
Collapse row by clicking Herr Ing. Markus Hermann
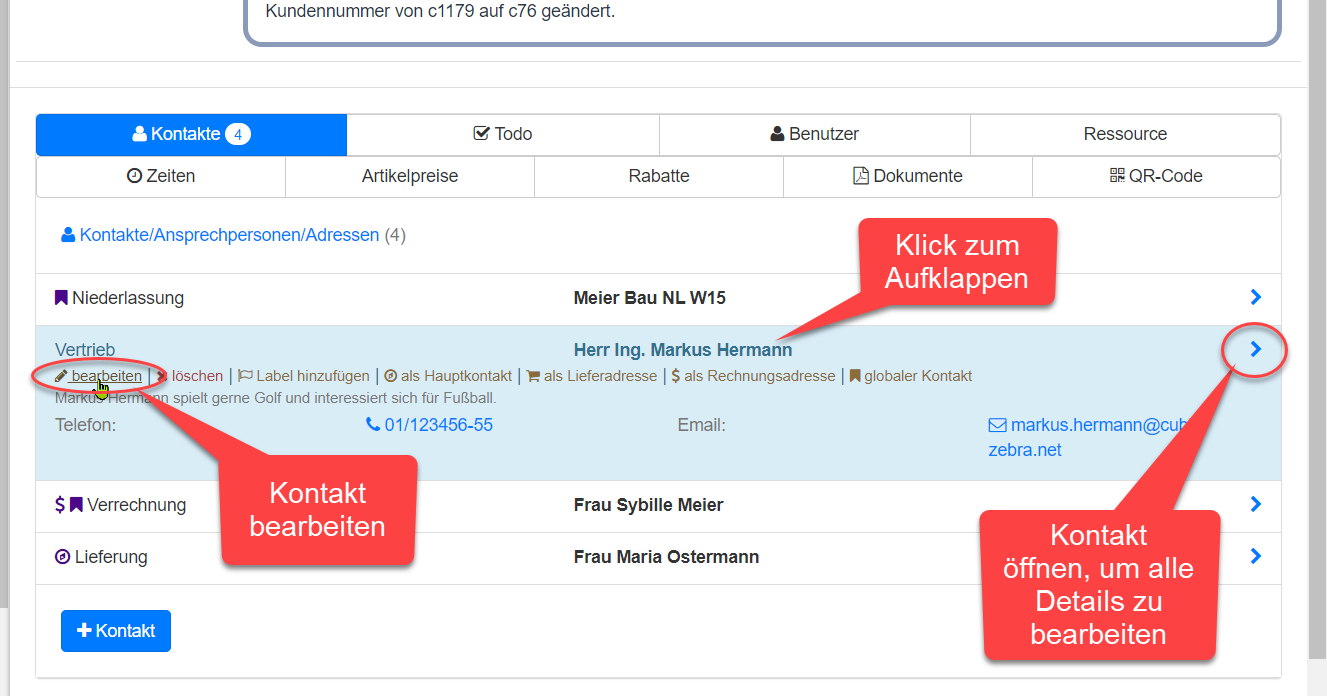click(x=682, y=350)
